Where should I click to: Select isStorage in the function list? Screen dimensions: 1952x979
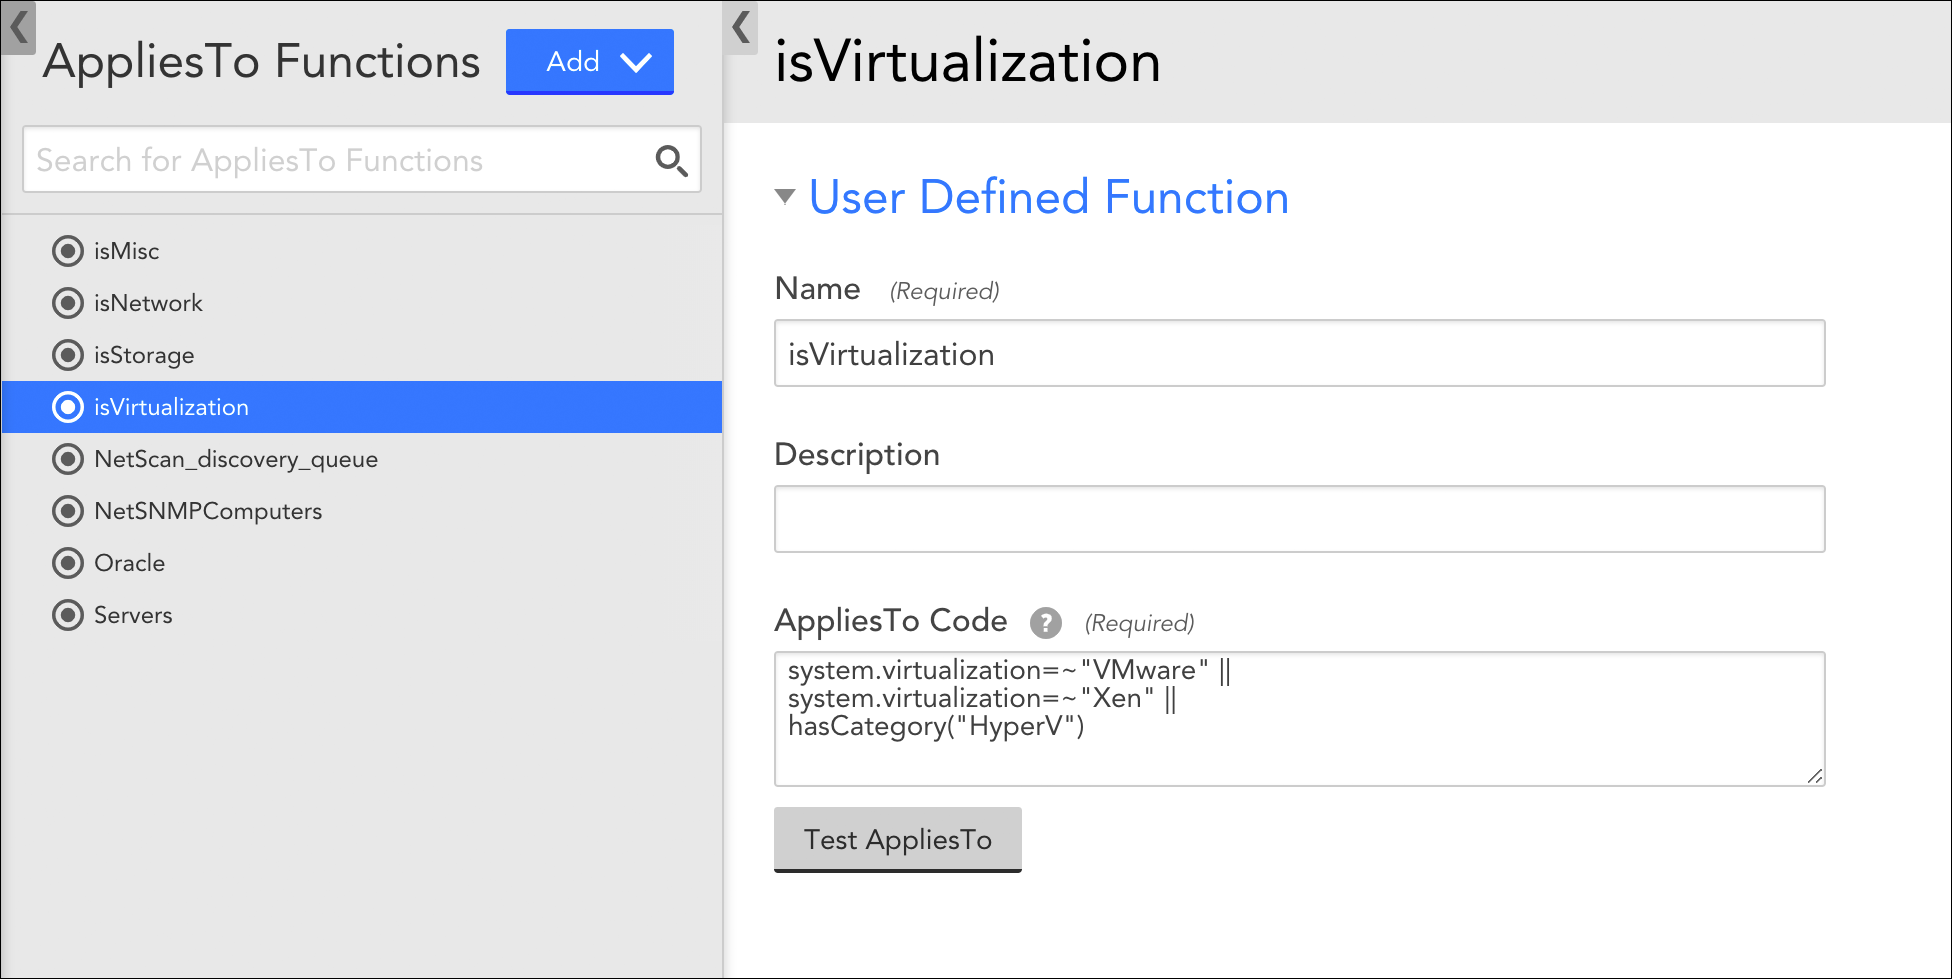coord(362,355)
